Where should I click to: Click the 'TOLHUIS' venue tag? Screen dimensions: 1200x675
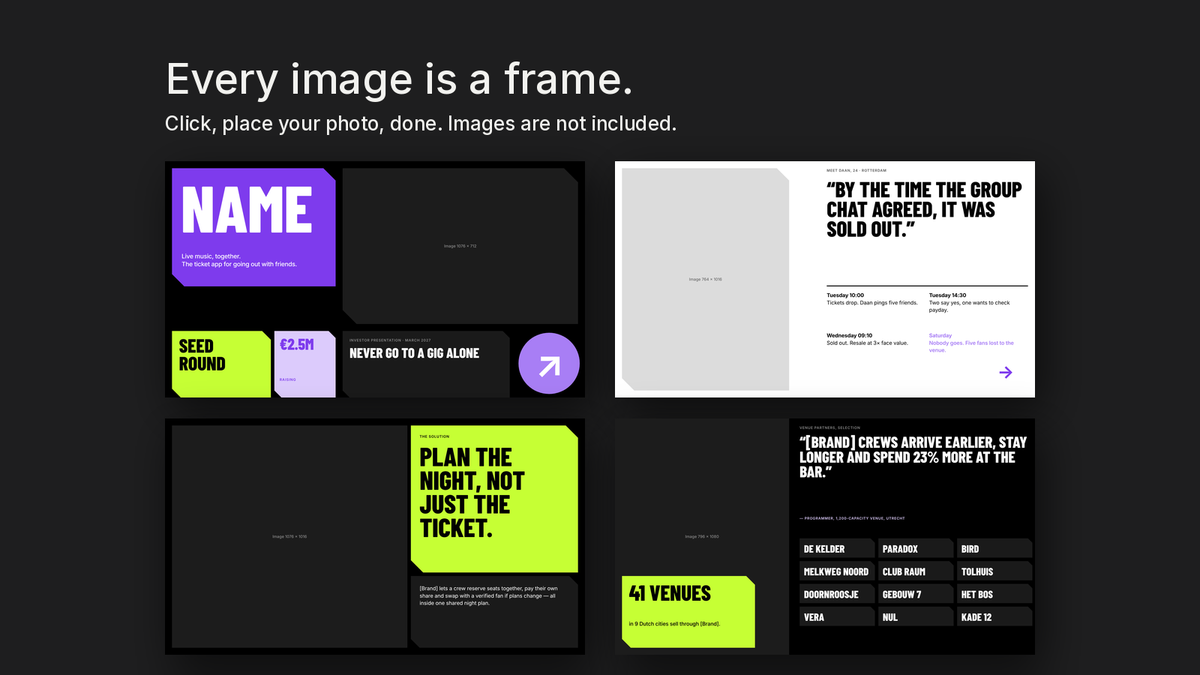[995, 571]
